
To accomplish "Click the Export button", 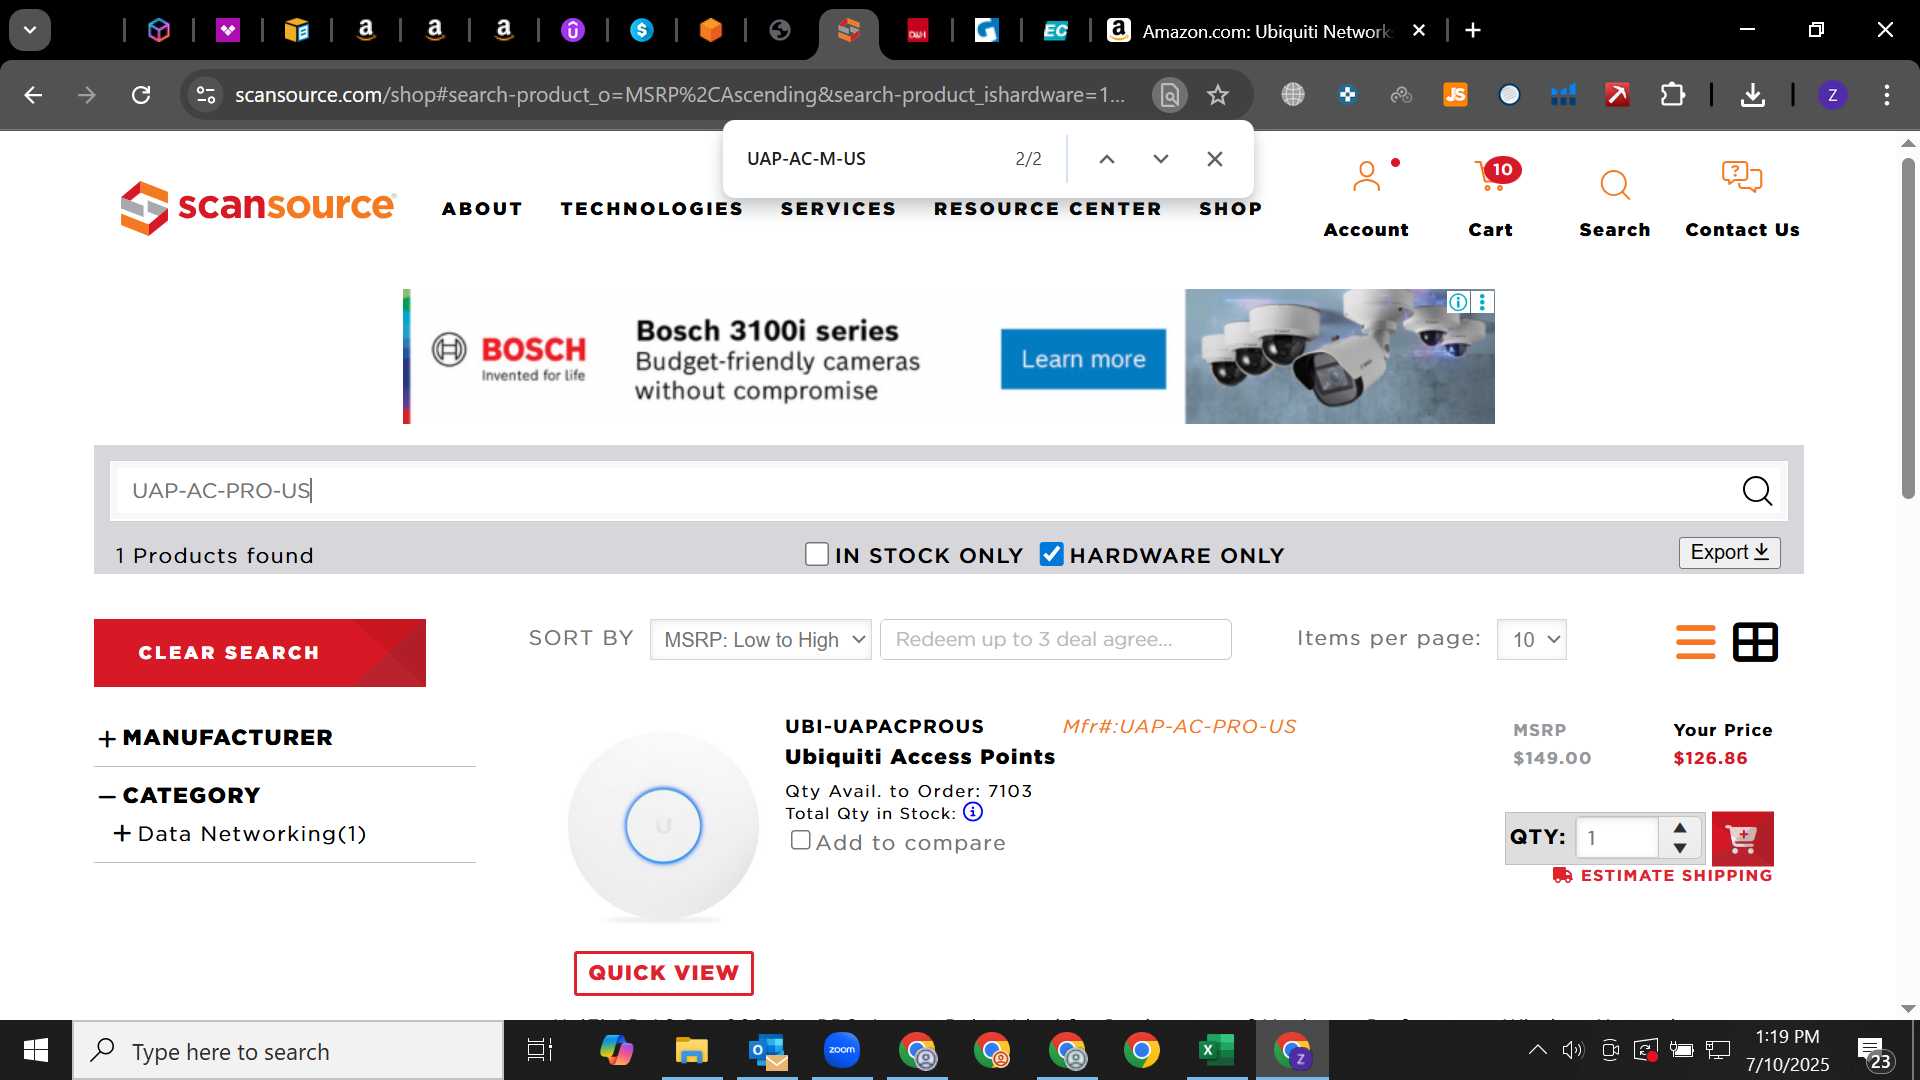I will (x=1729, y=553).
